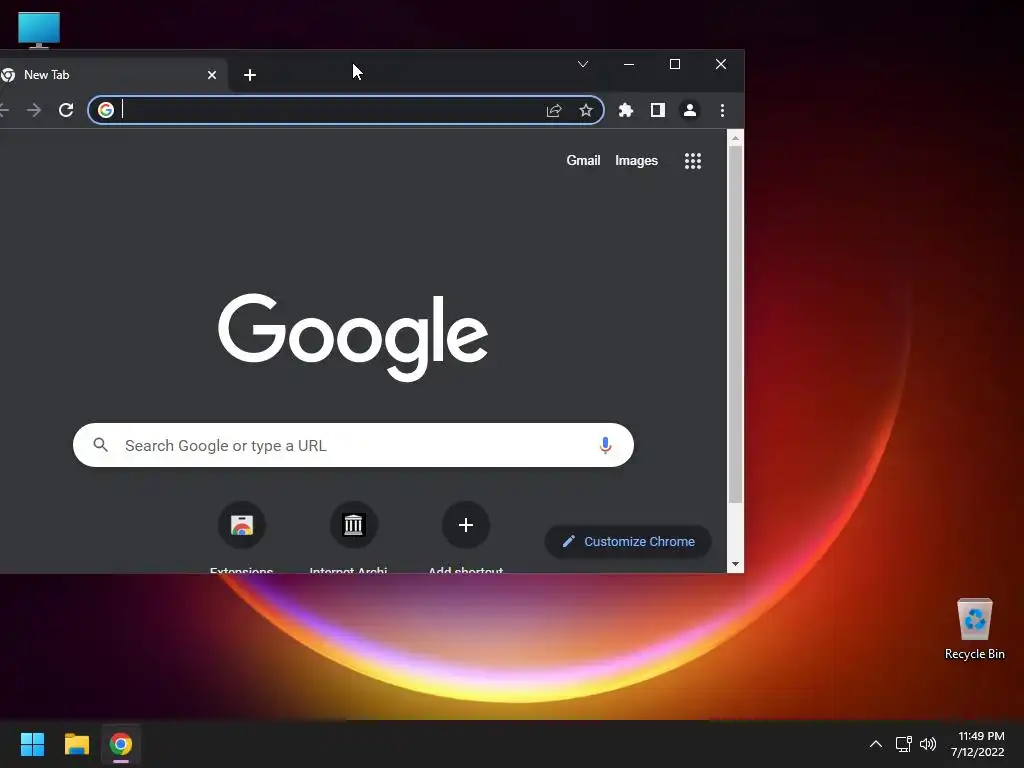Screen dimensions: 1024x768
Task: Click the Add shortcut plus tile
Action: coord(466,526)
